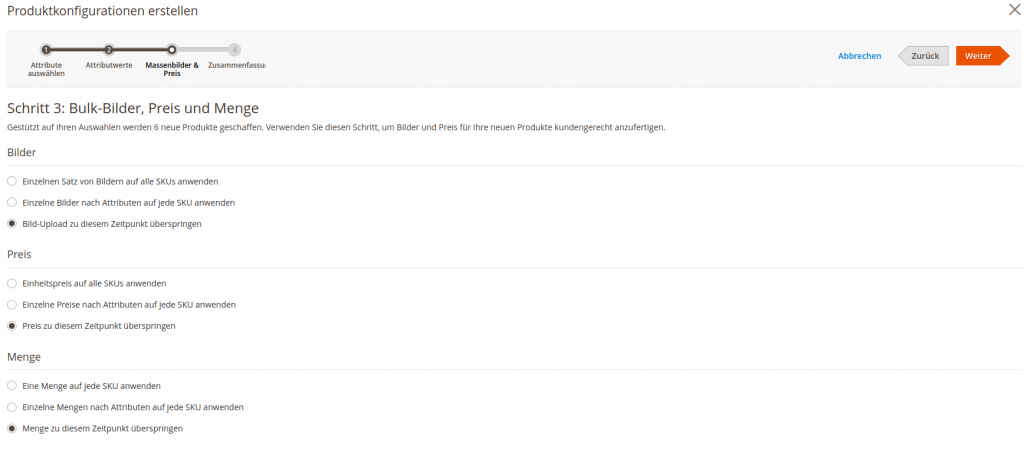Select Einheitspreis auf alle SKUs anwenden

click(12, 283)
